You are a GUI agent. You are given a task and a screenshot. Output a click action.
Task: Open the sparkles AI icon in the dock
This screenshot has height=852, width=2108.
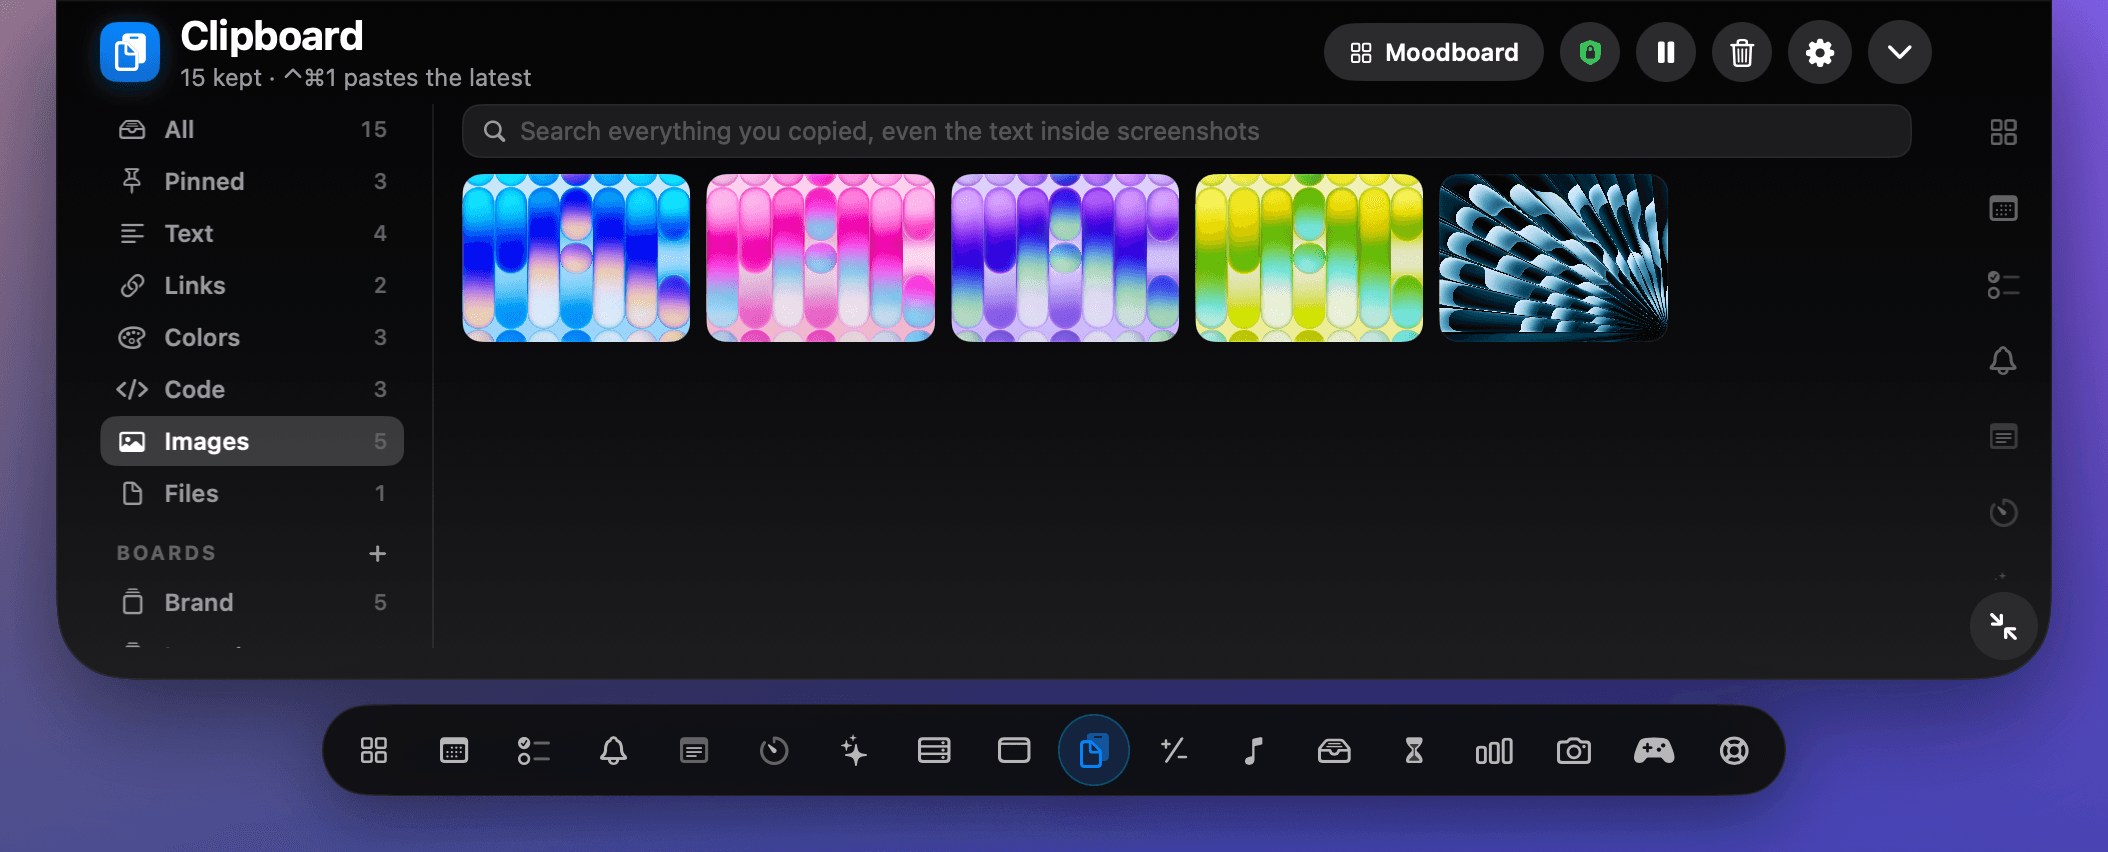(854, 751)
